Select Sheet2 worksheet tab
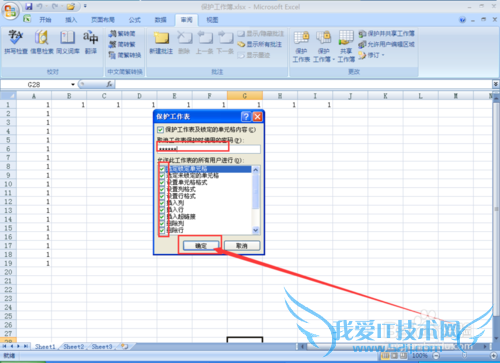This screenshot has width=500, height=363. (x=74, y=347)
